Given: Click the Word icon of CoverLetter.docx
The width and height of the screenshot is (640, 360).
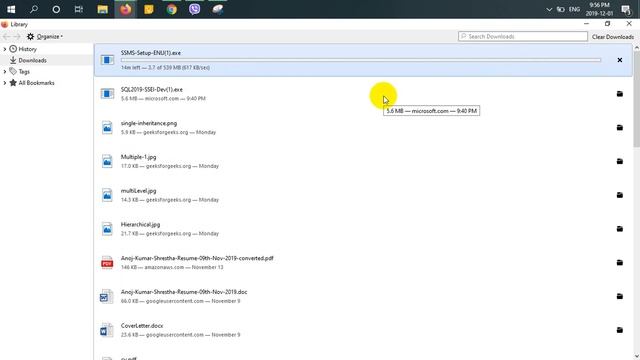Looking at the screenshot, I should click(107, 330).
